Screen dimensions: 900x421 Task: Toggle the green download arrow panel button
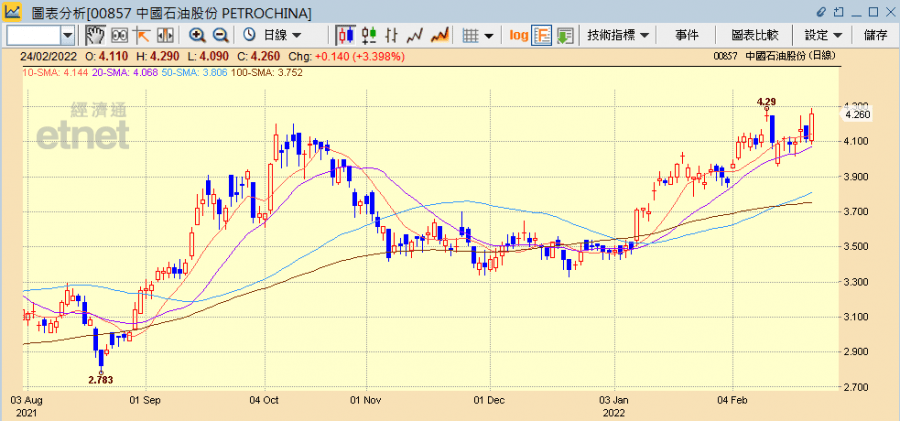(x=565, y=35)
